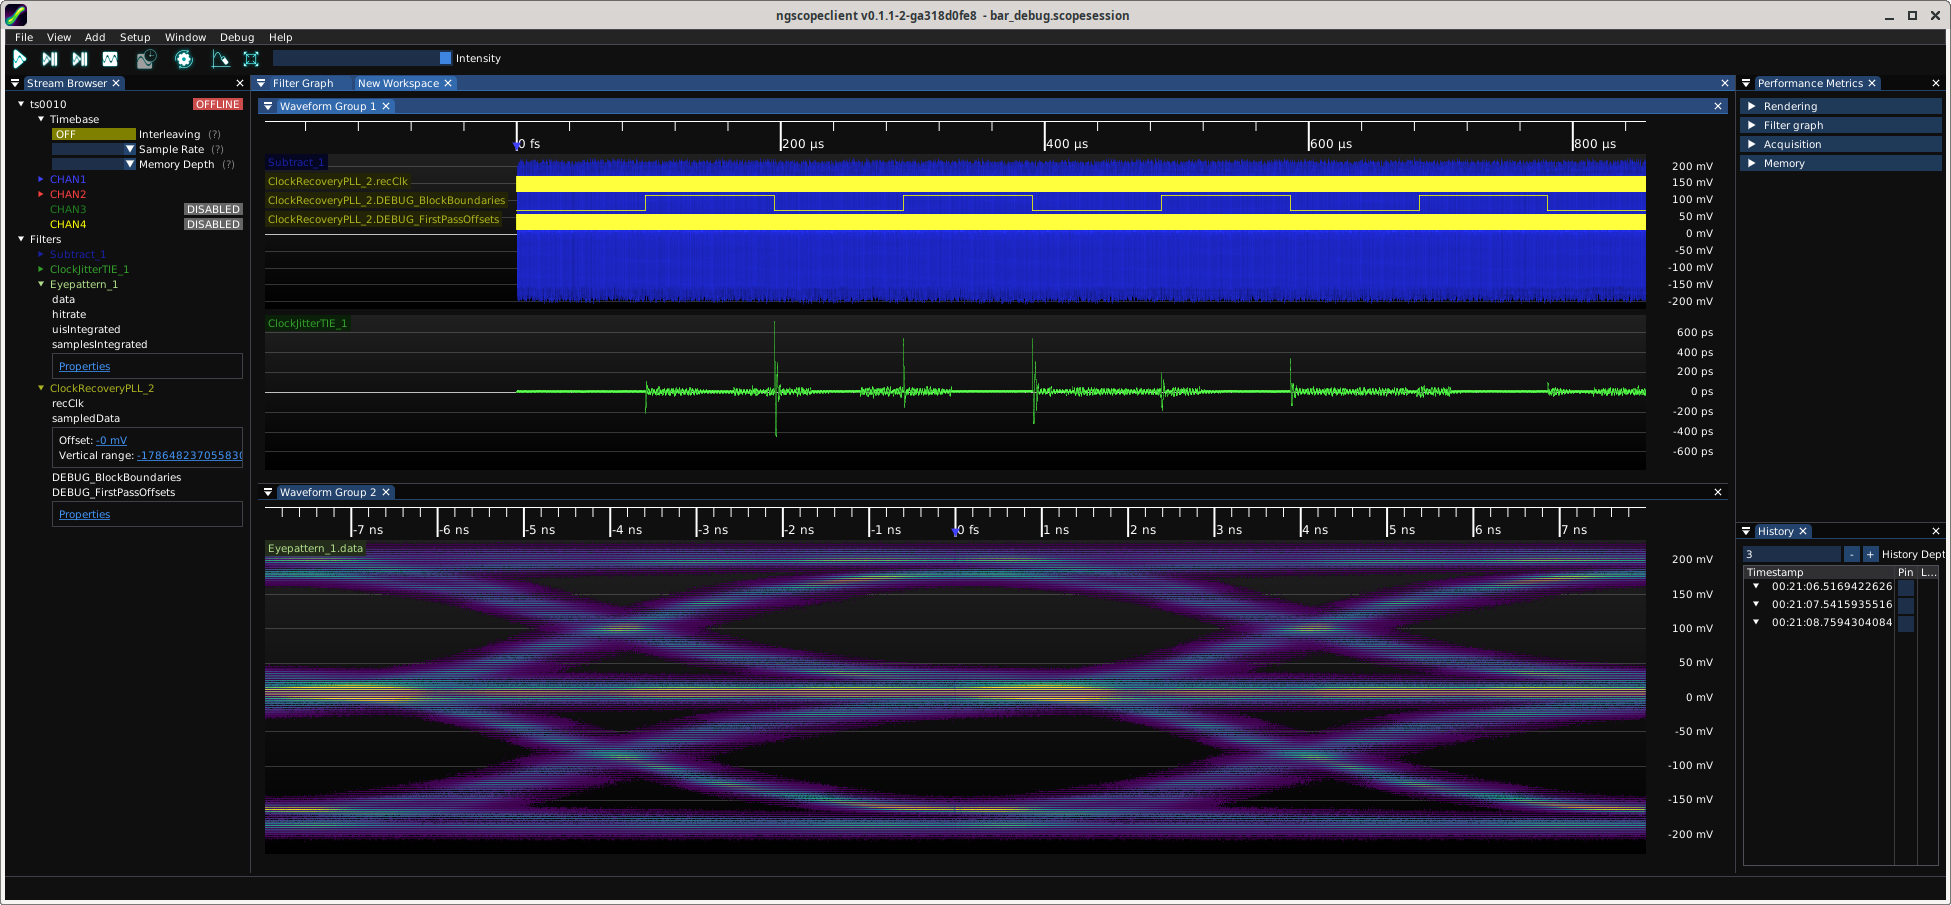Pin the 00:21:06.5169422626 history entry
This screenshot has width=1951, height=905.
(x=1905, y=587)
